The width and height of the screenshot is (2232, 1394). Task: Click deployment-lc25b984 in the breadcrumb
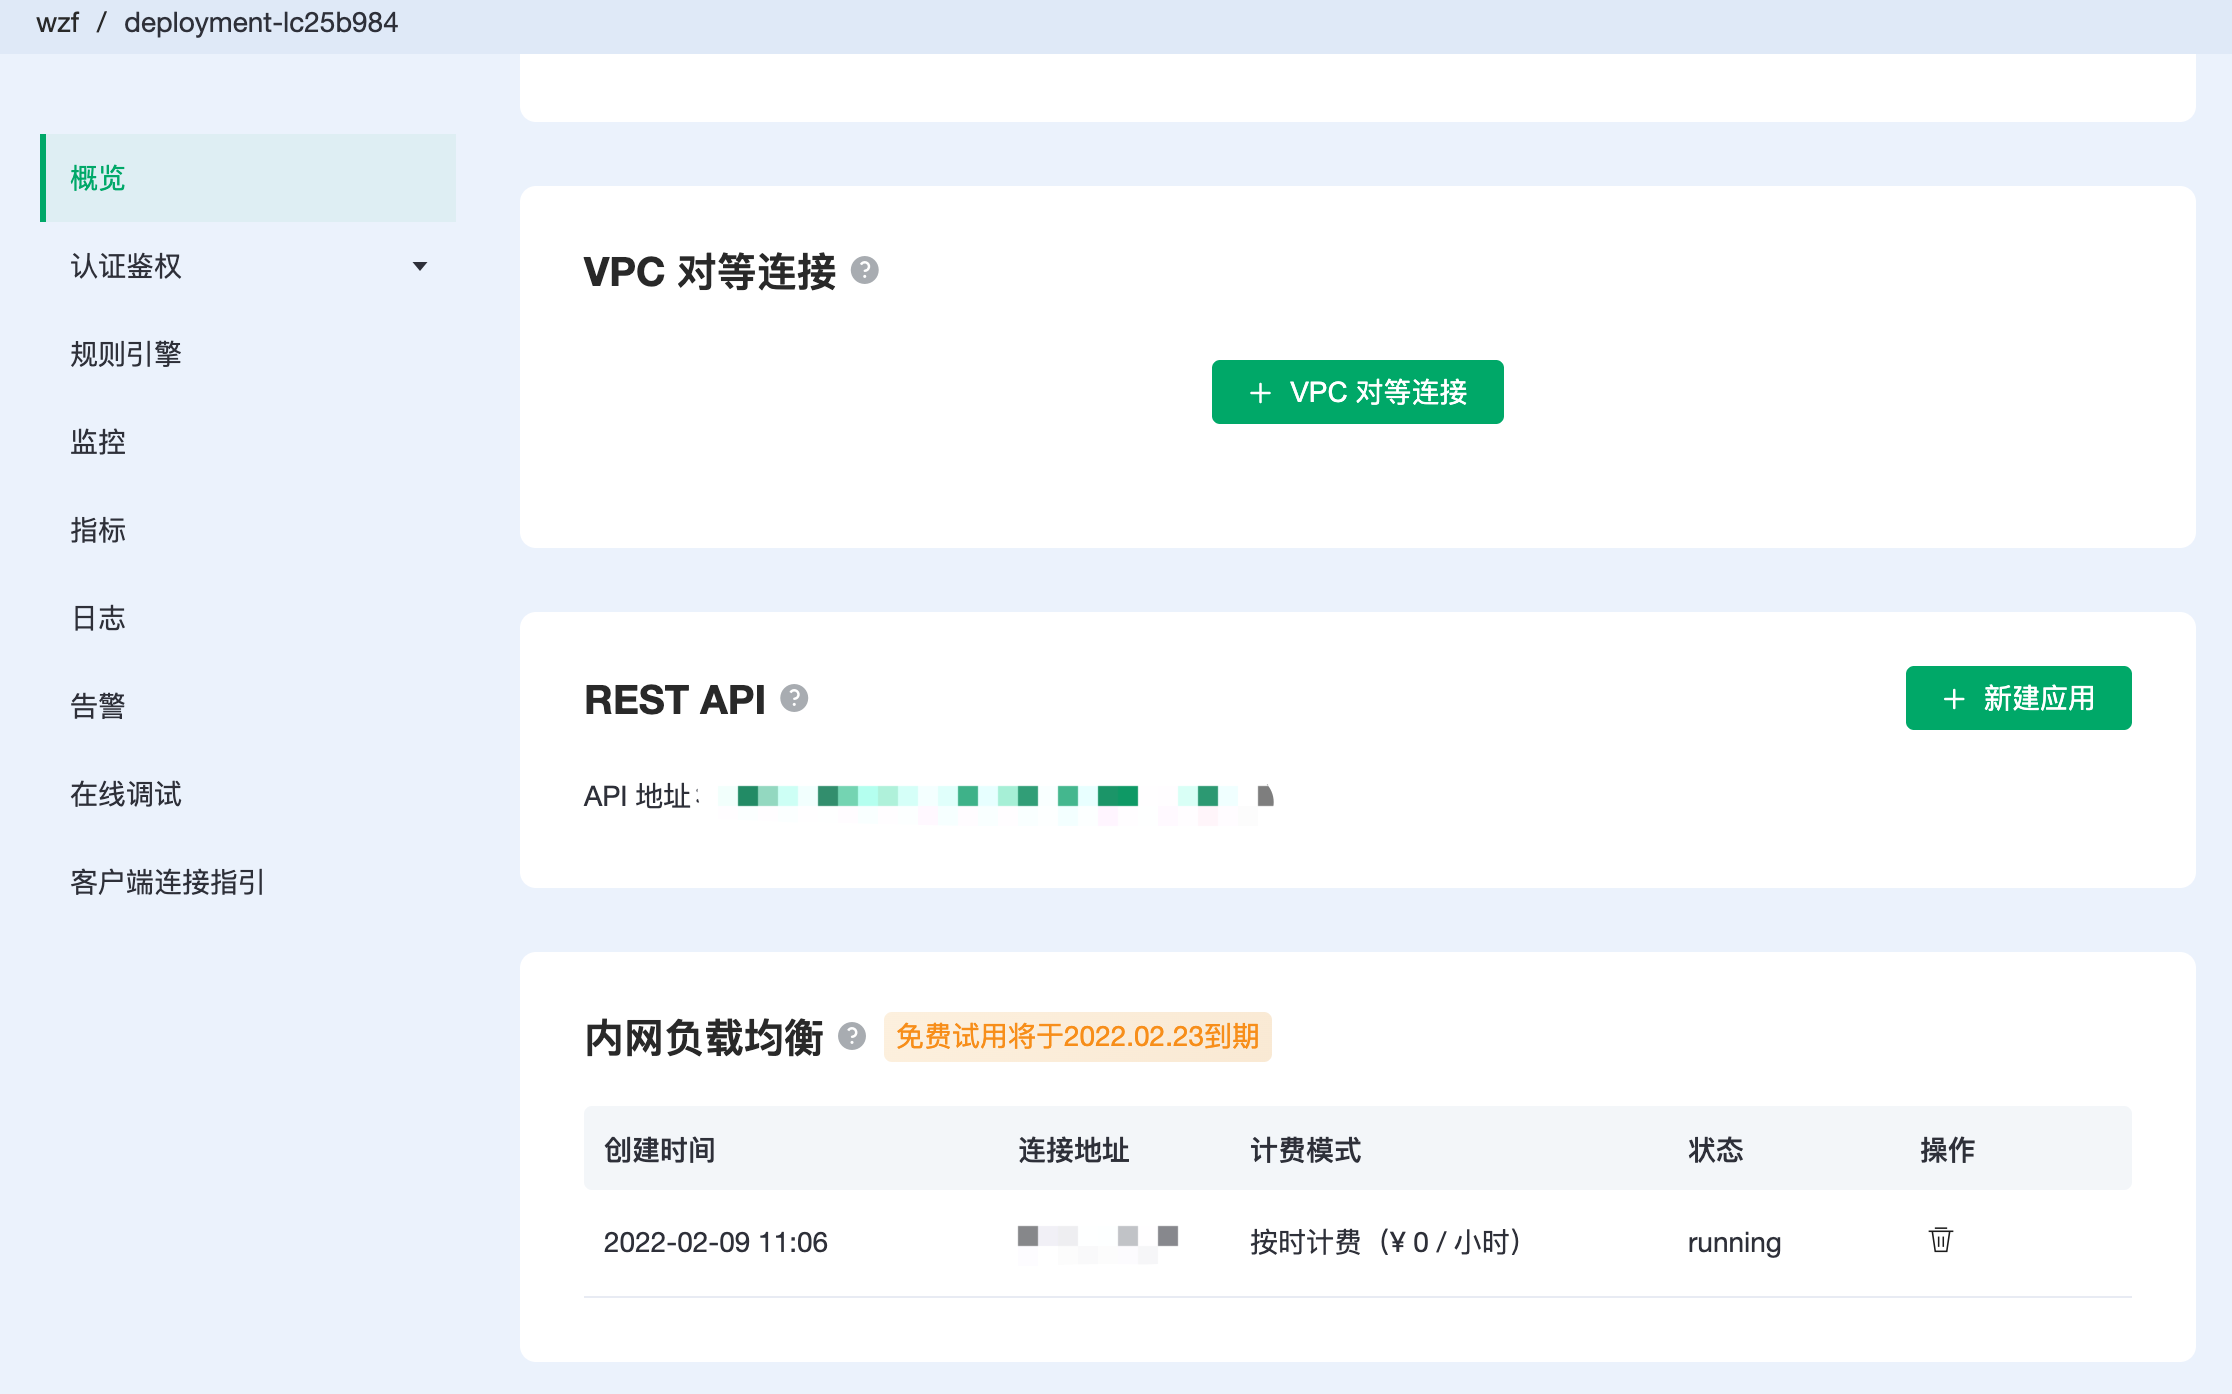point(261,22)
